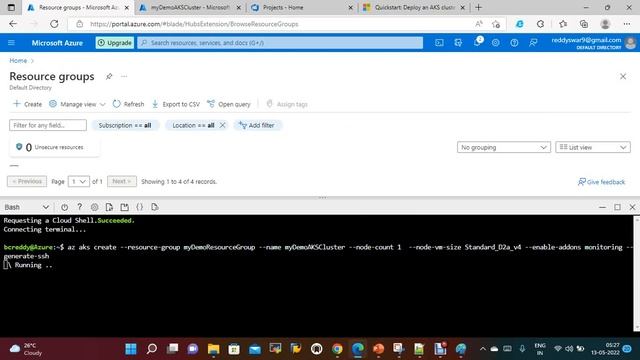Viewport: 640px width, 360px height.
Task: Select Resource groups browser tab
Action: [x=78, y=8]
